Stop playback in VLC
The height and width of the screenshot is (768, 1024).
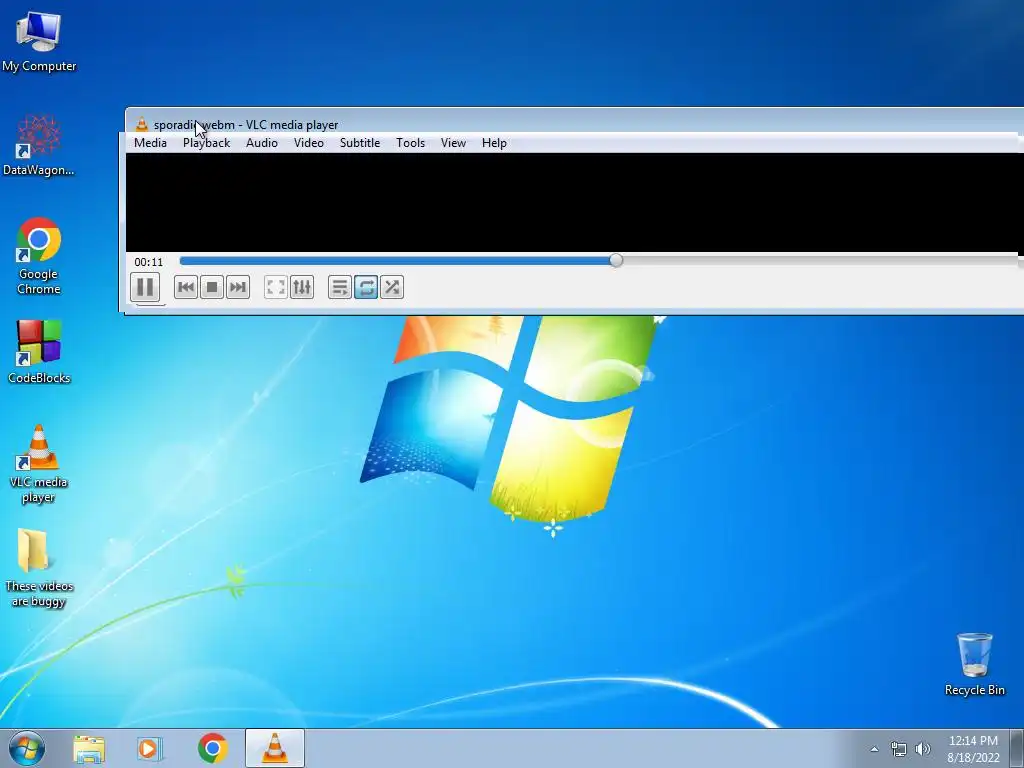click(212, 287)
